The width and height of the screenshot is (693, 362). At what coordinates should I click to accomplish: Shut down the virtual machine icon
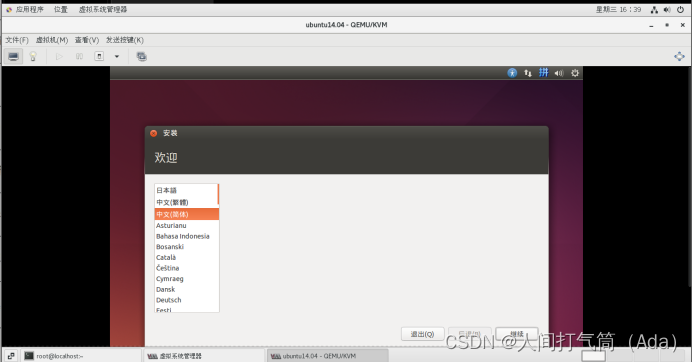tap(99, 57)
